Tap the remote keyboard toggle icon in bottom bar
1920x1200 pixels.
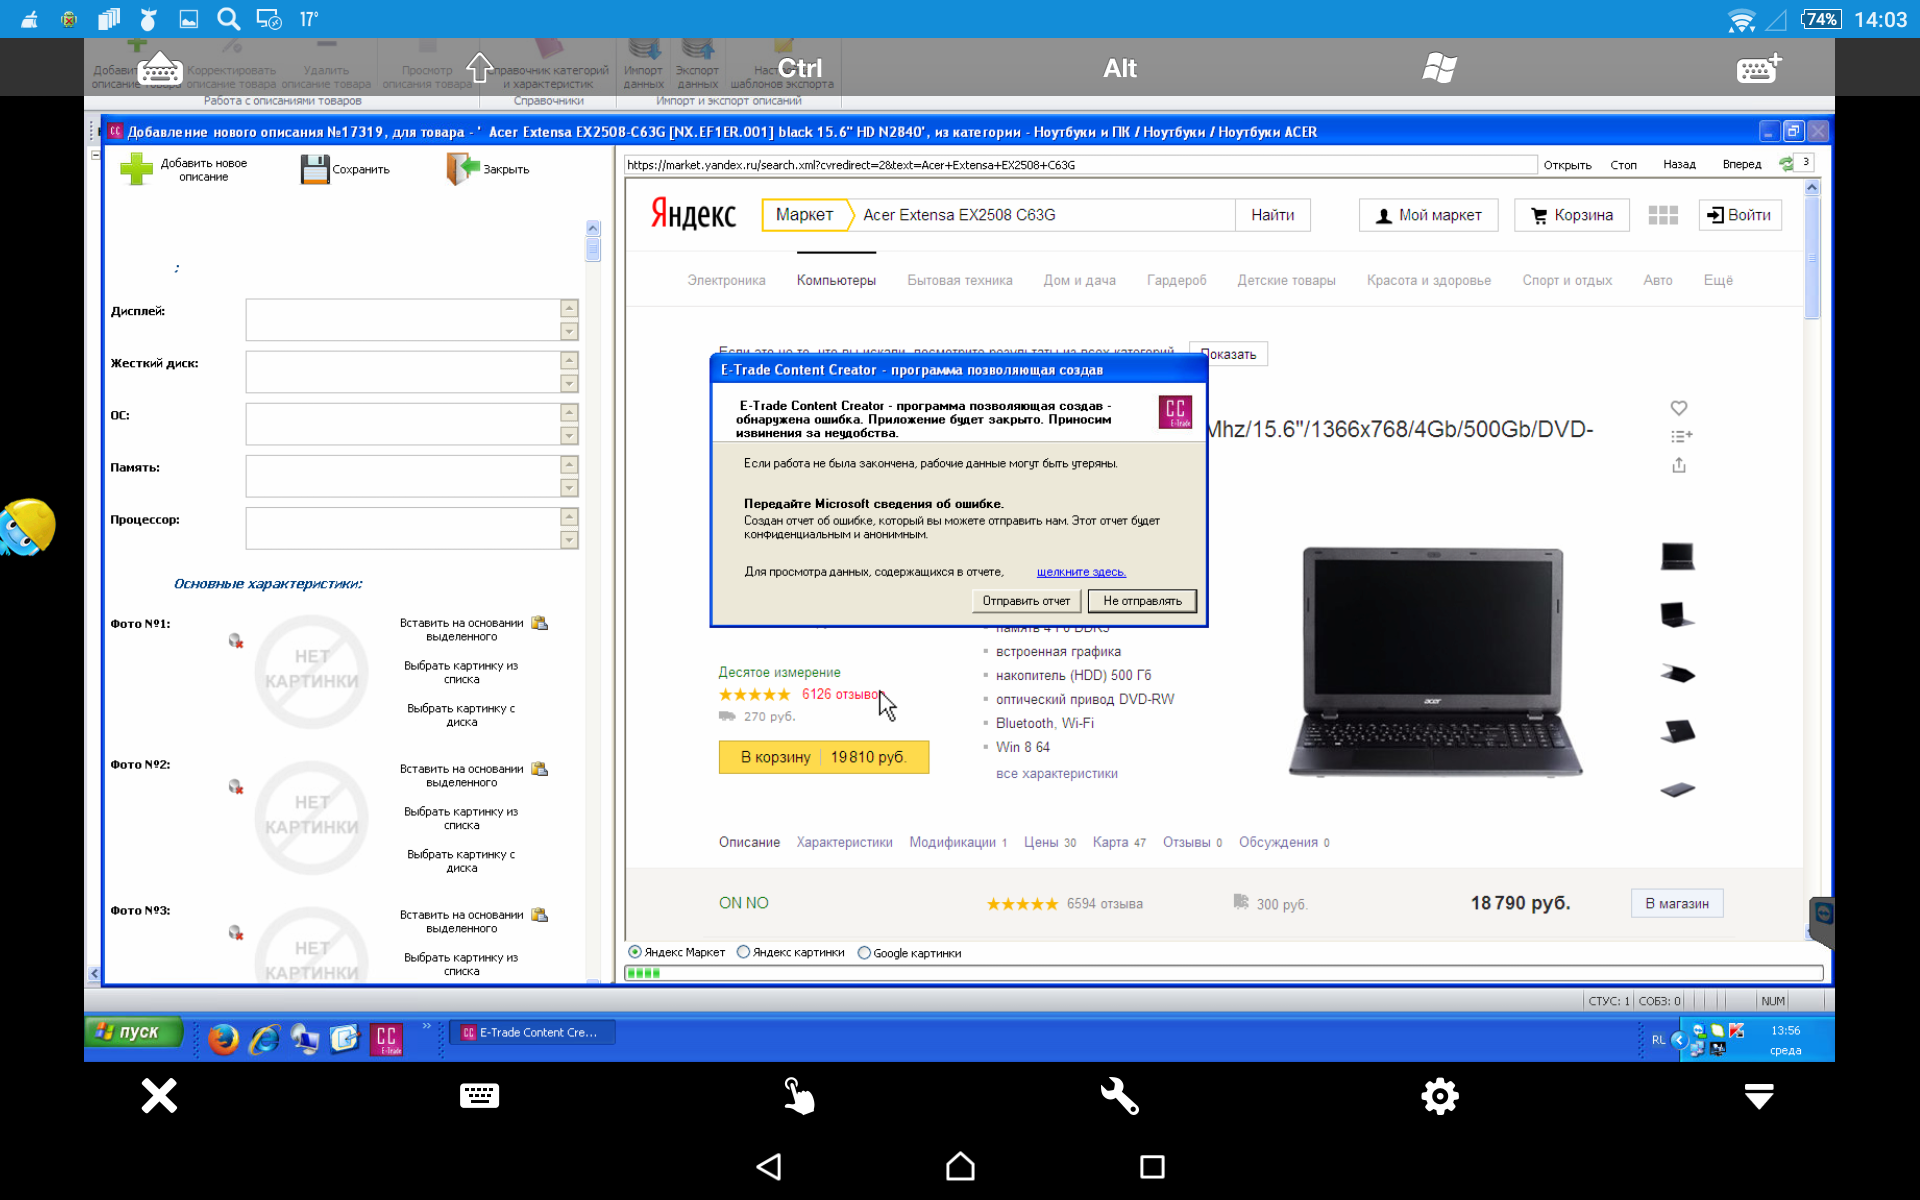pyautogui.click(x=479, y=1096)
